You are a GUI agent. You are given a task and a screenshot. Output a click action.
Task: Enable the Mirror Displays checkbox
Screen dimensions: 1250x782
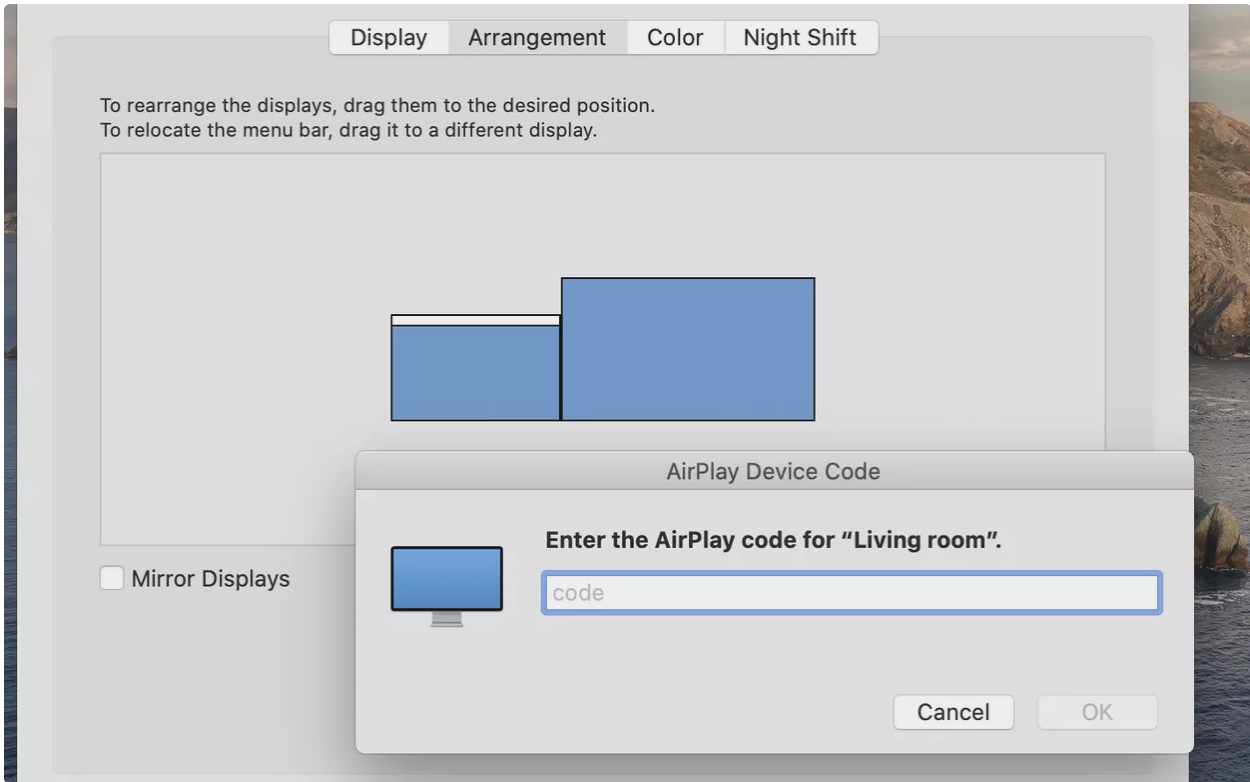(x=112, y=578)
